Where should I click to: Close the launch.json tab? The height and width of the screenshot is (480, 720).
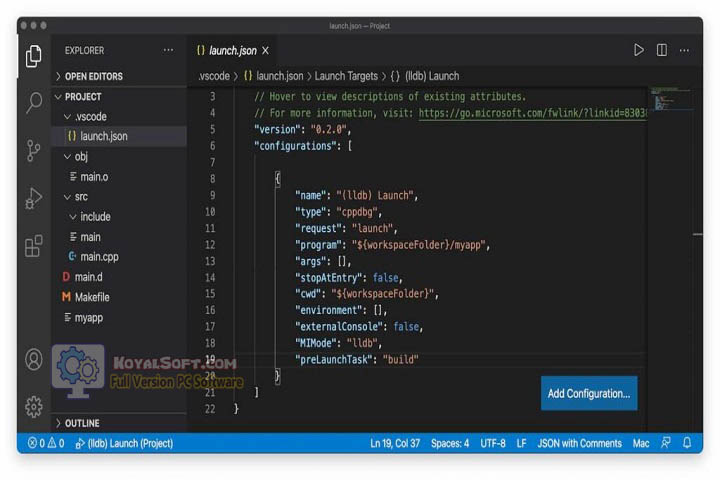(x=265, y=51)
